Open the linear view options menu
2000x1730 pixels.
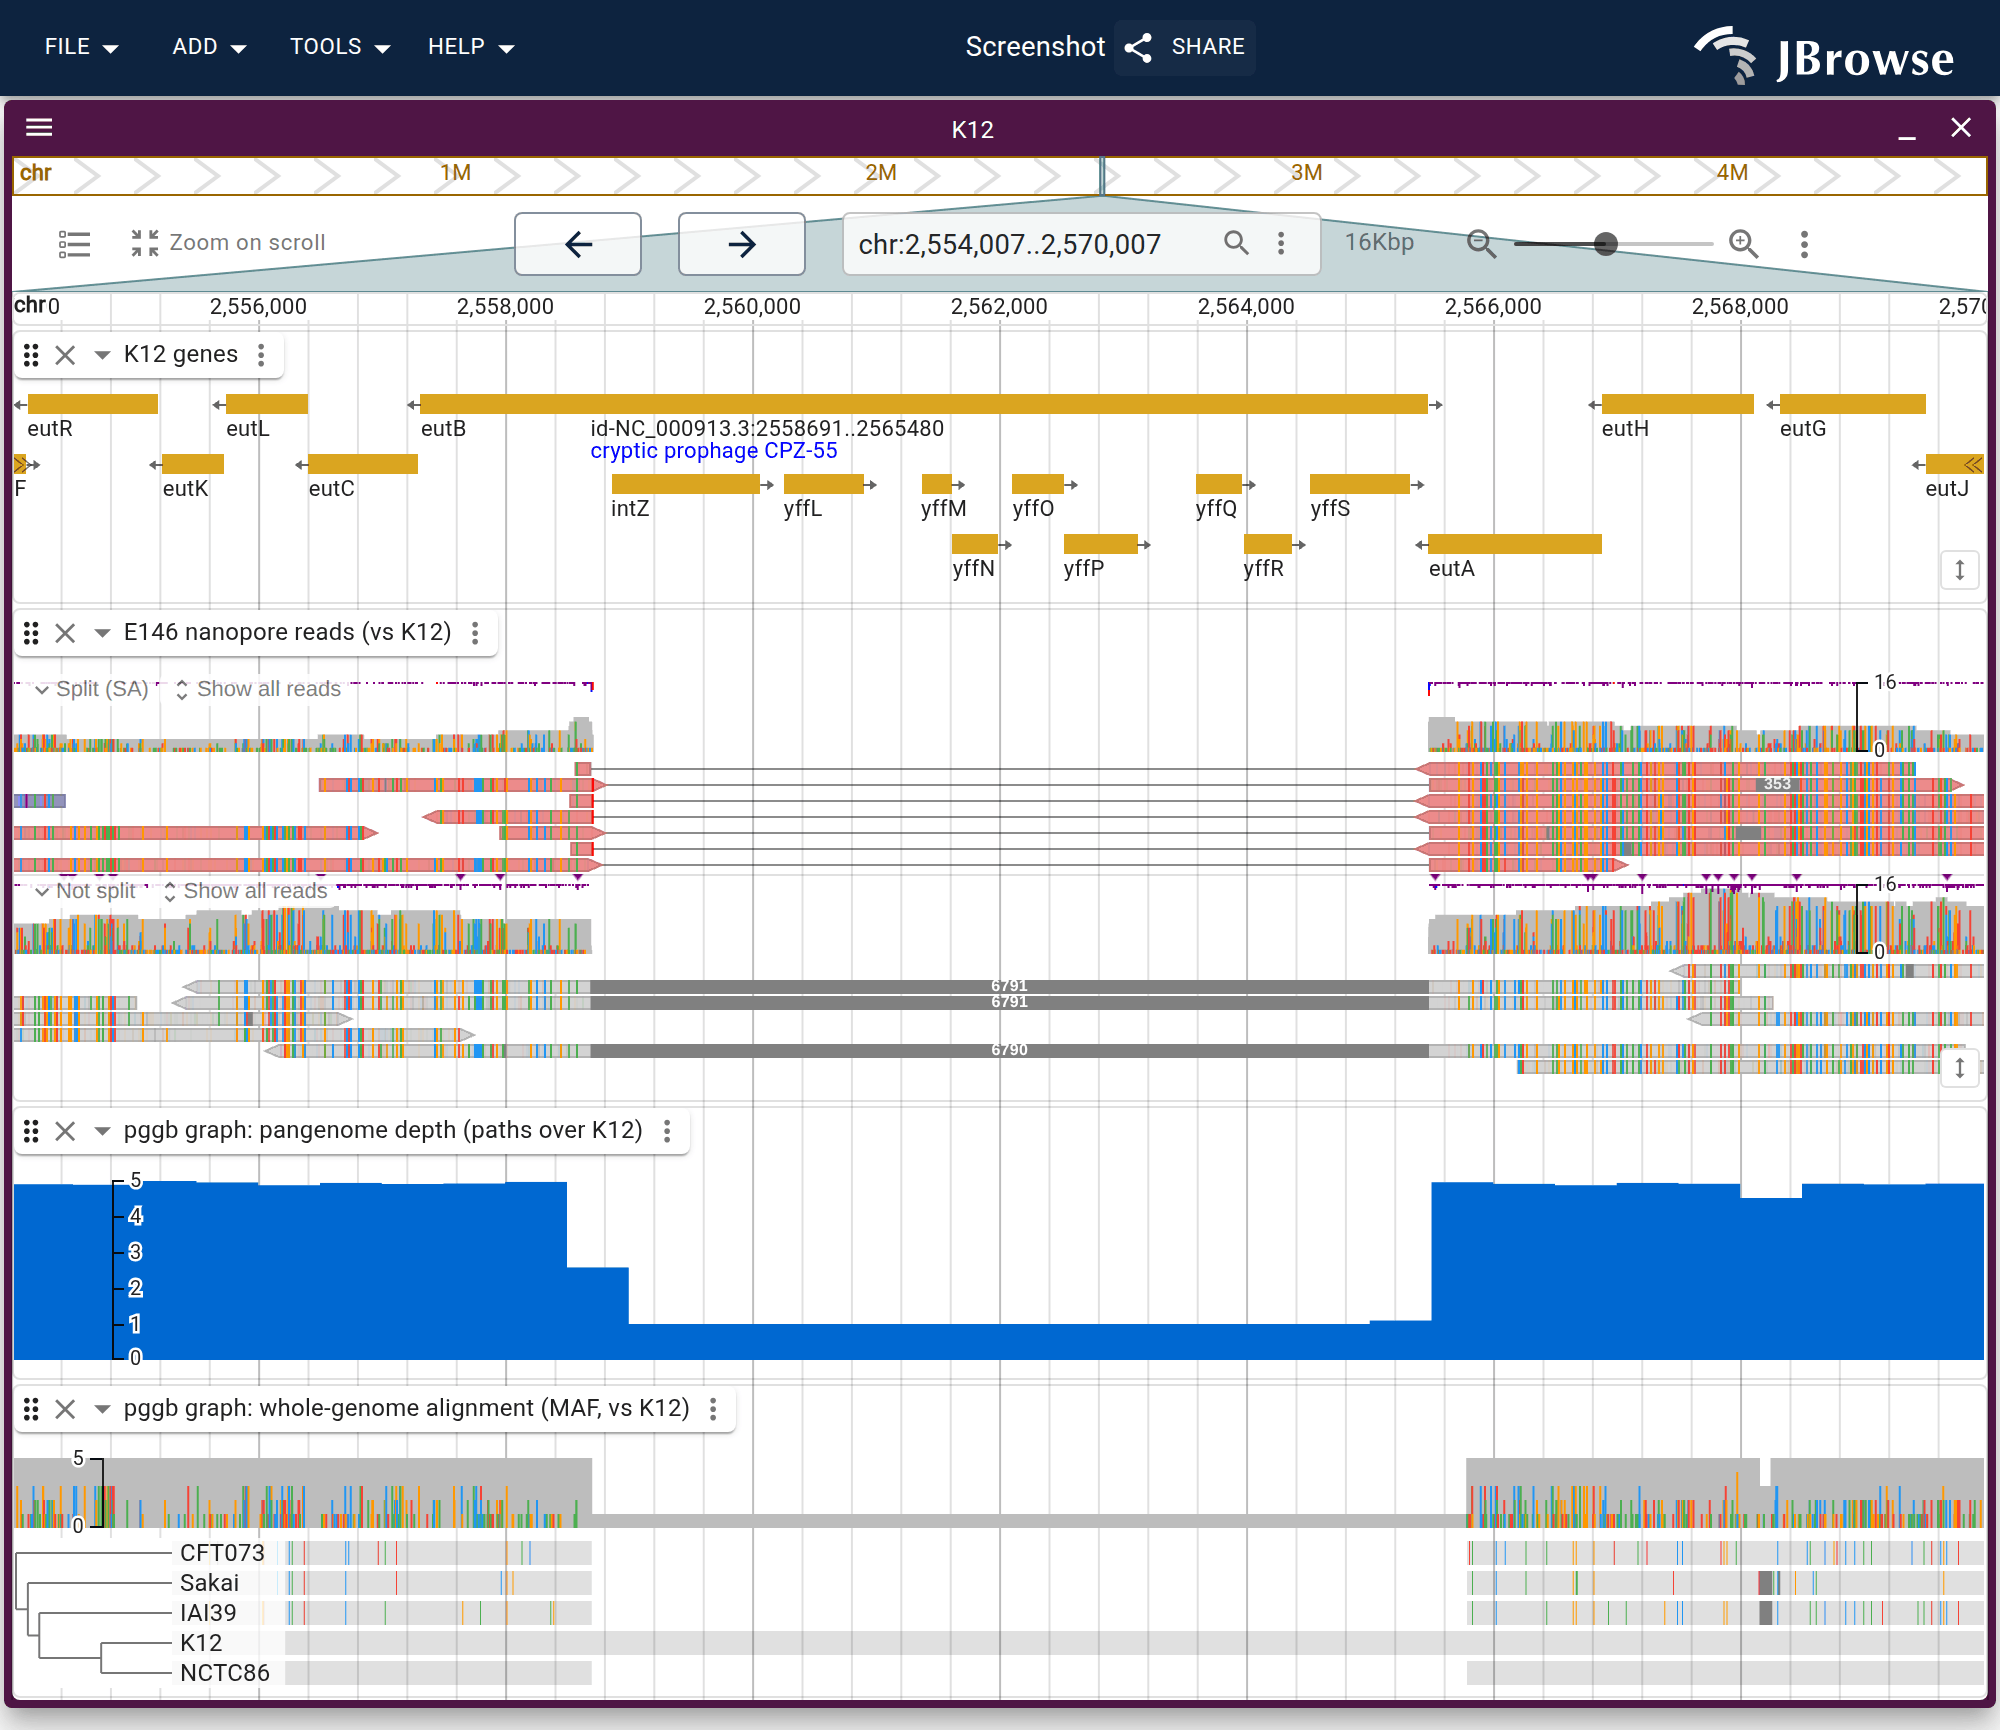1804,244
